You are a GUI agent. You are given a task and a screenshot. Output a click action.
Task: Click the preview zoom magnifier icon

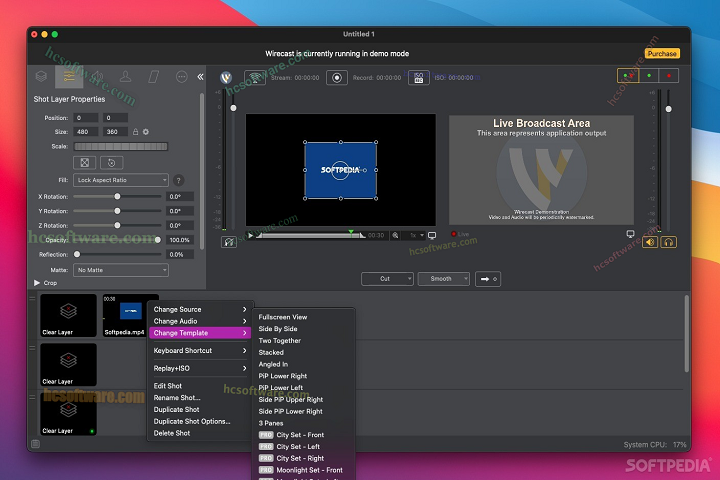(x=395, y=235)
